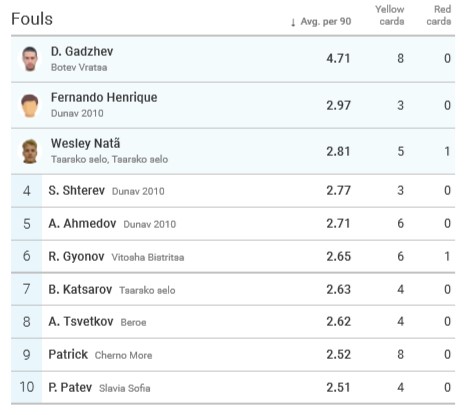Select S. Shterev in rank 4 row

pyautogui.click(x=77, y=190)
